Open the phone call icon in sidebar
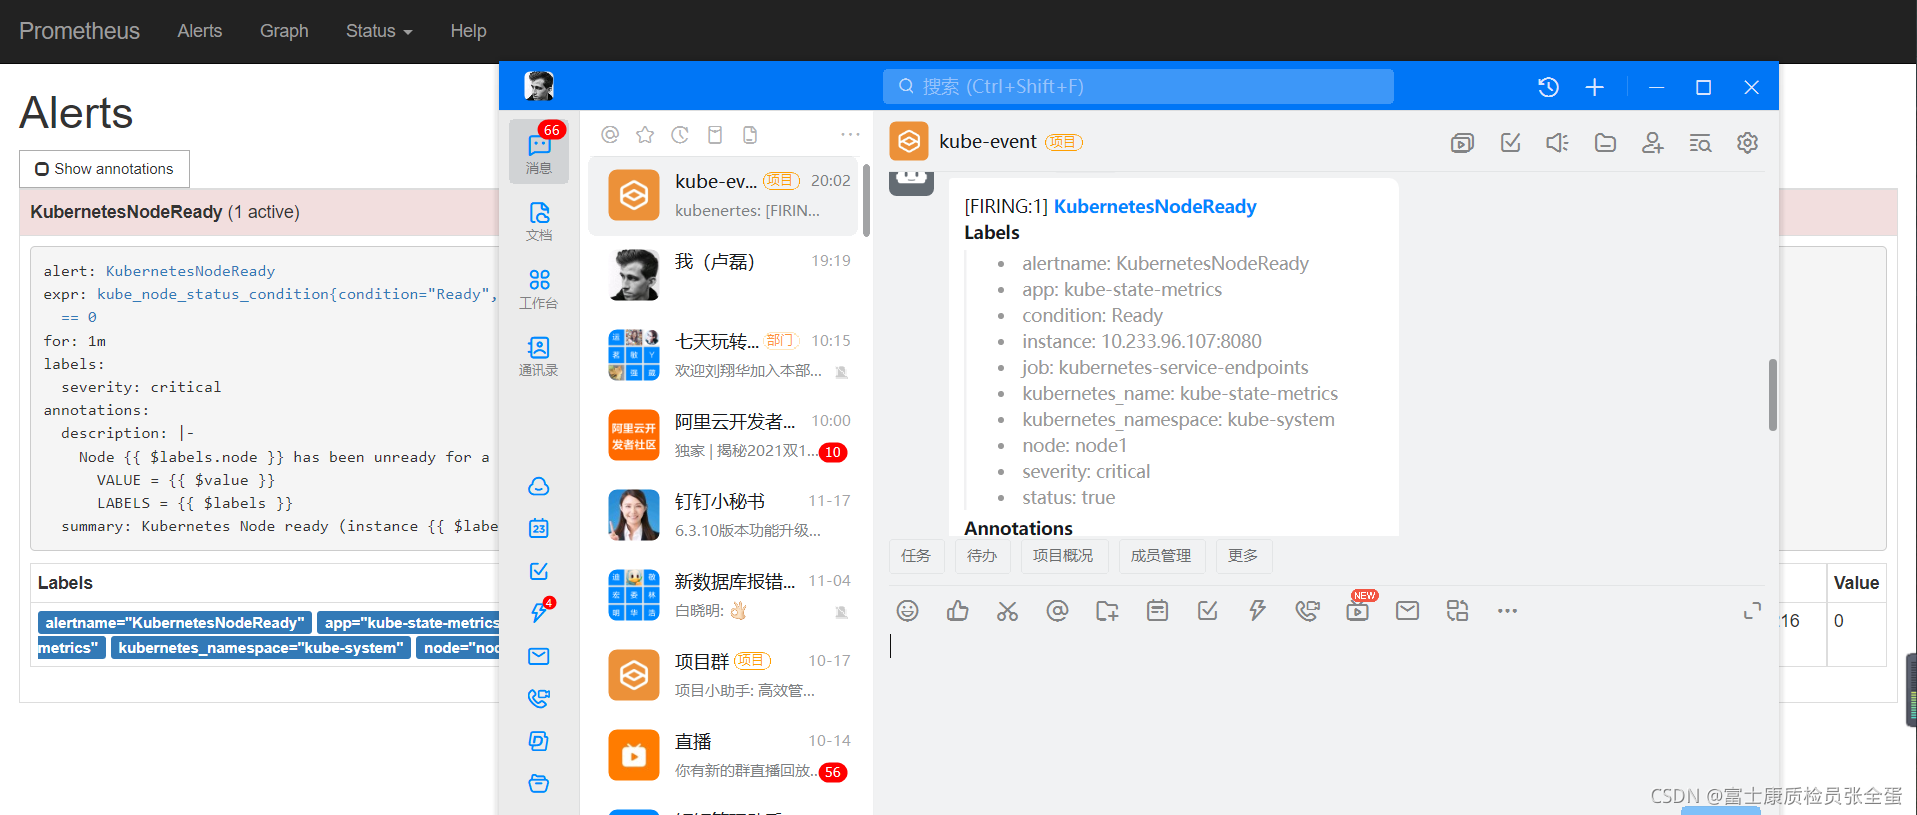The width and height of the screenshot is (1917, 815). click(539, 698)
